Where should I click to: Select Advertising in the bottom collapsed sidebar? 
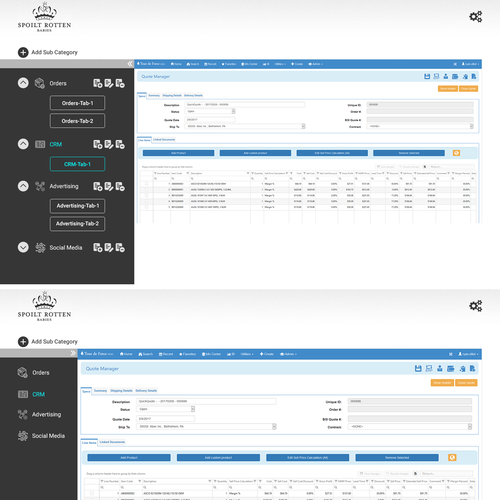click(x=46, y=414)
